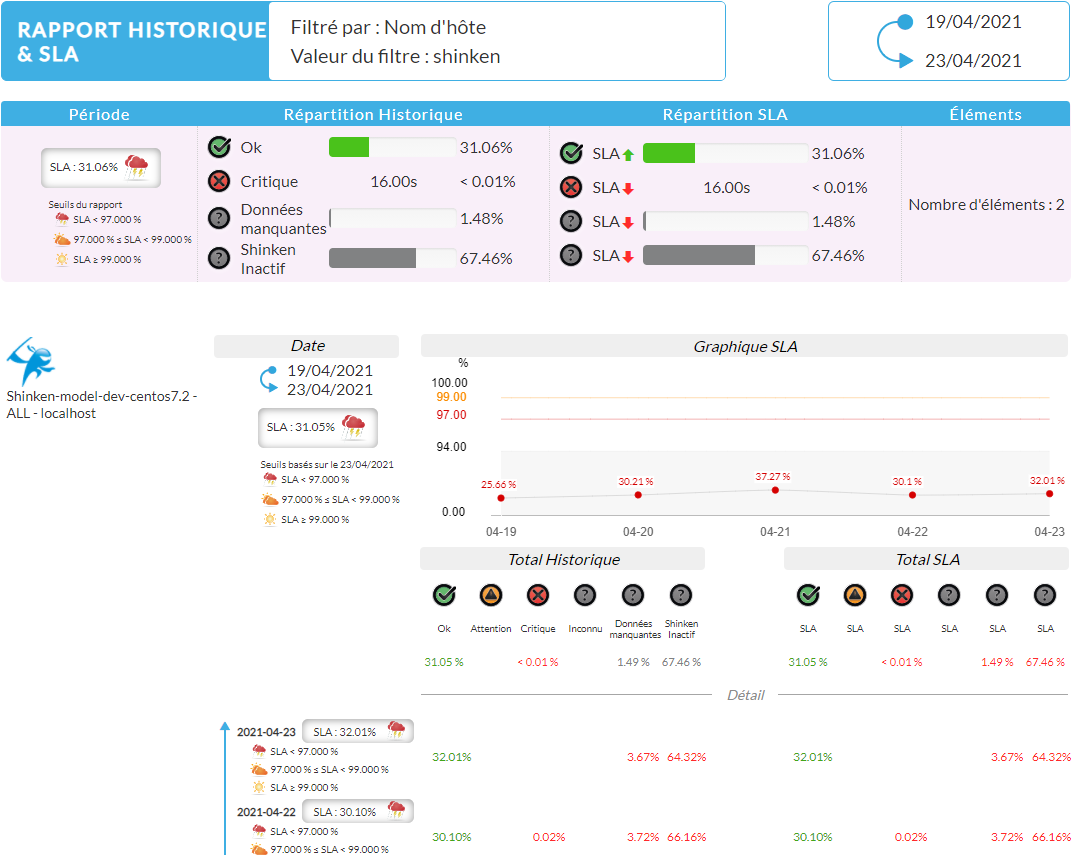The height and width of the screenshot is (855, 1072).
Task: Click the red X icon under Total SLA
Action: click(902, 596)
